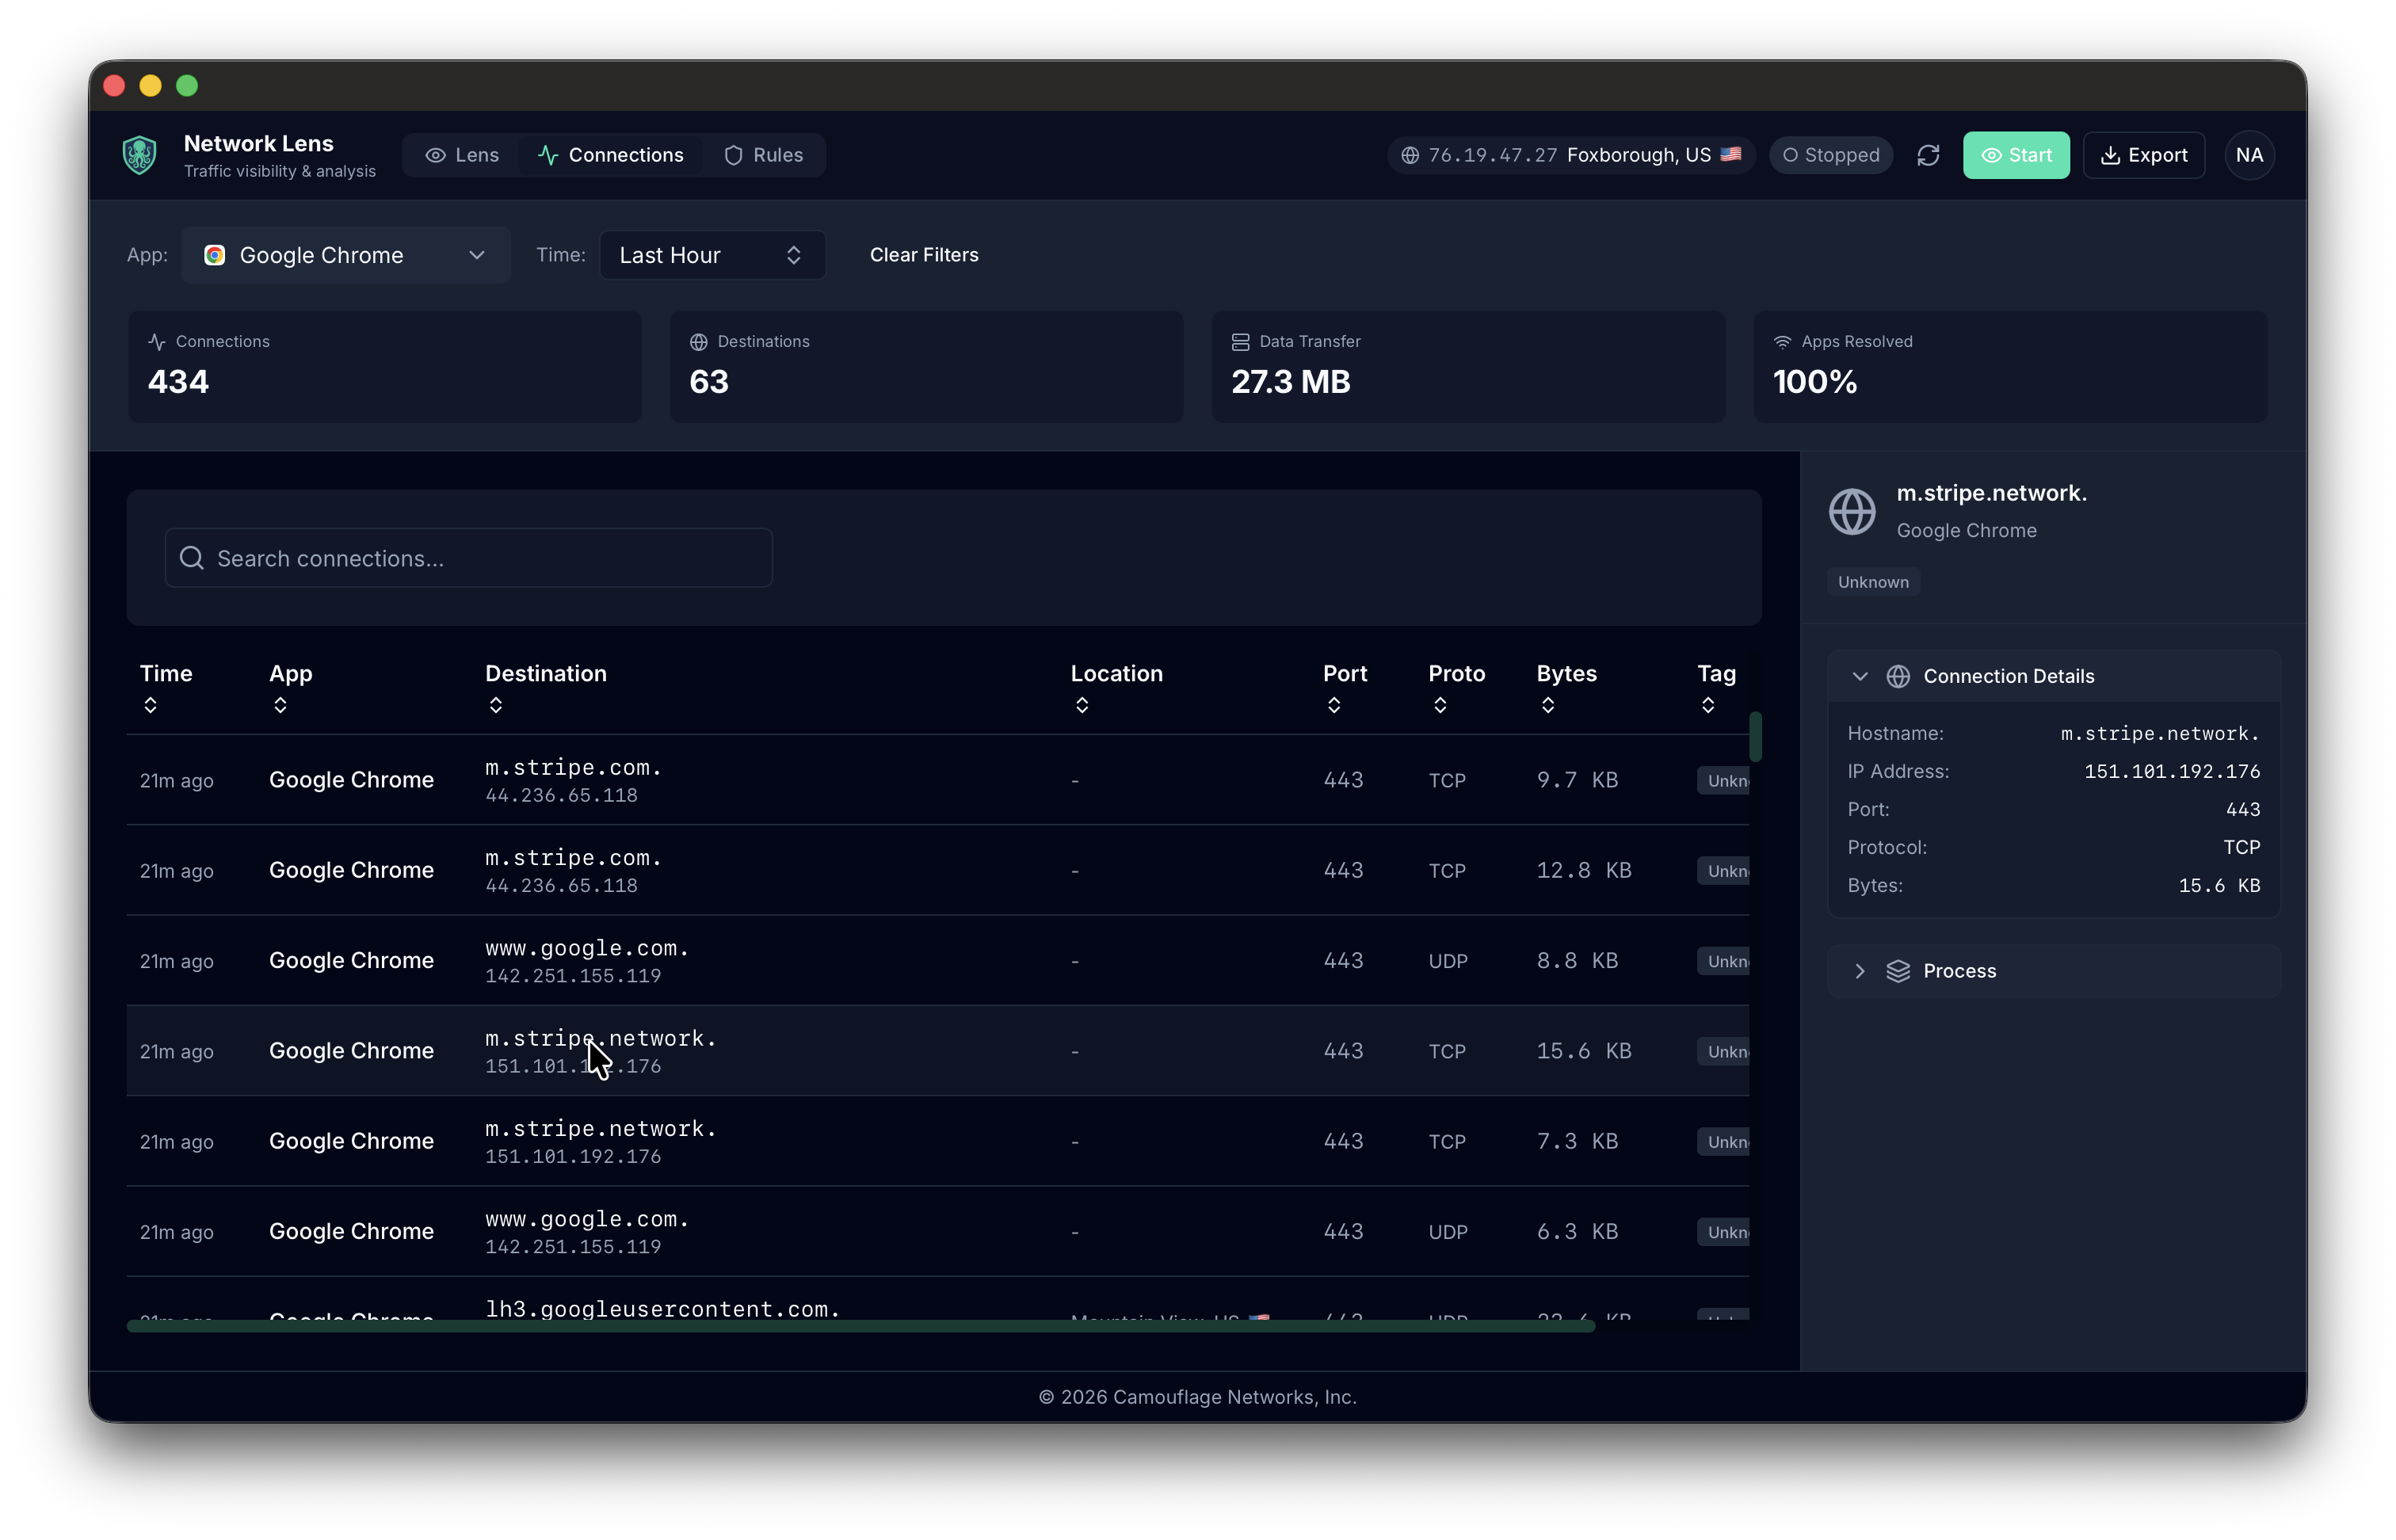Select the m.stripe.com. row with 9.7 KB
Screen dimensions: 2396x1540
click(938, 780)
